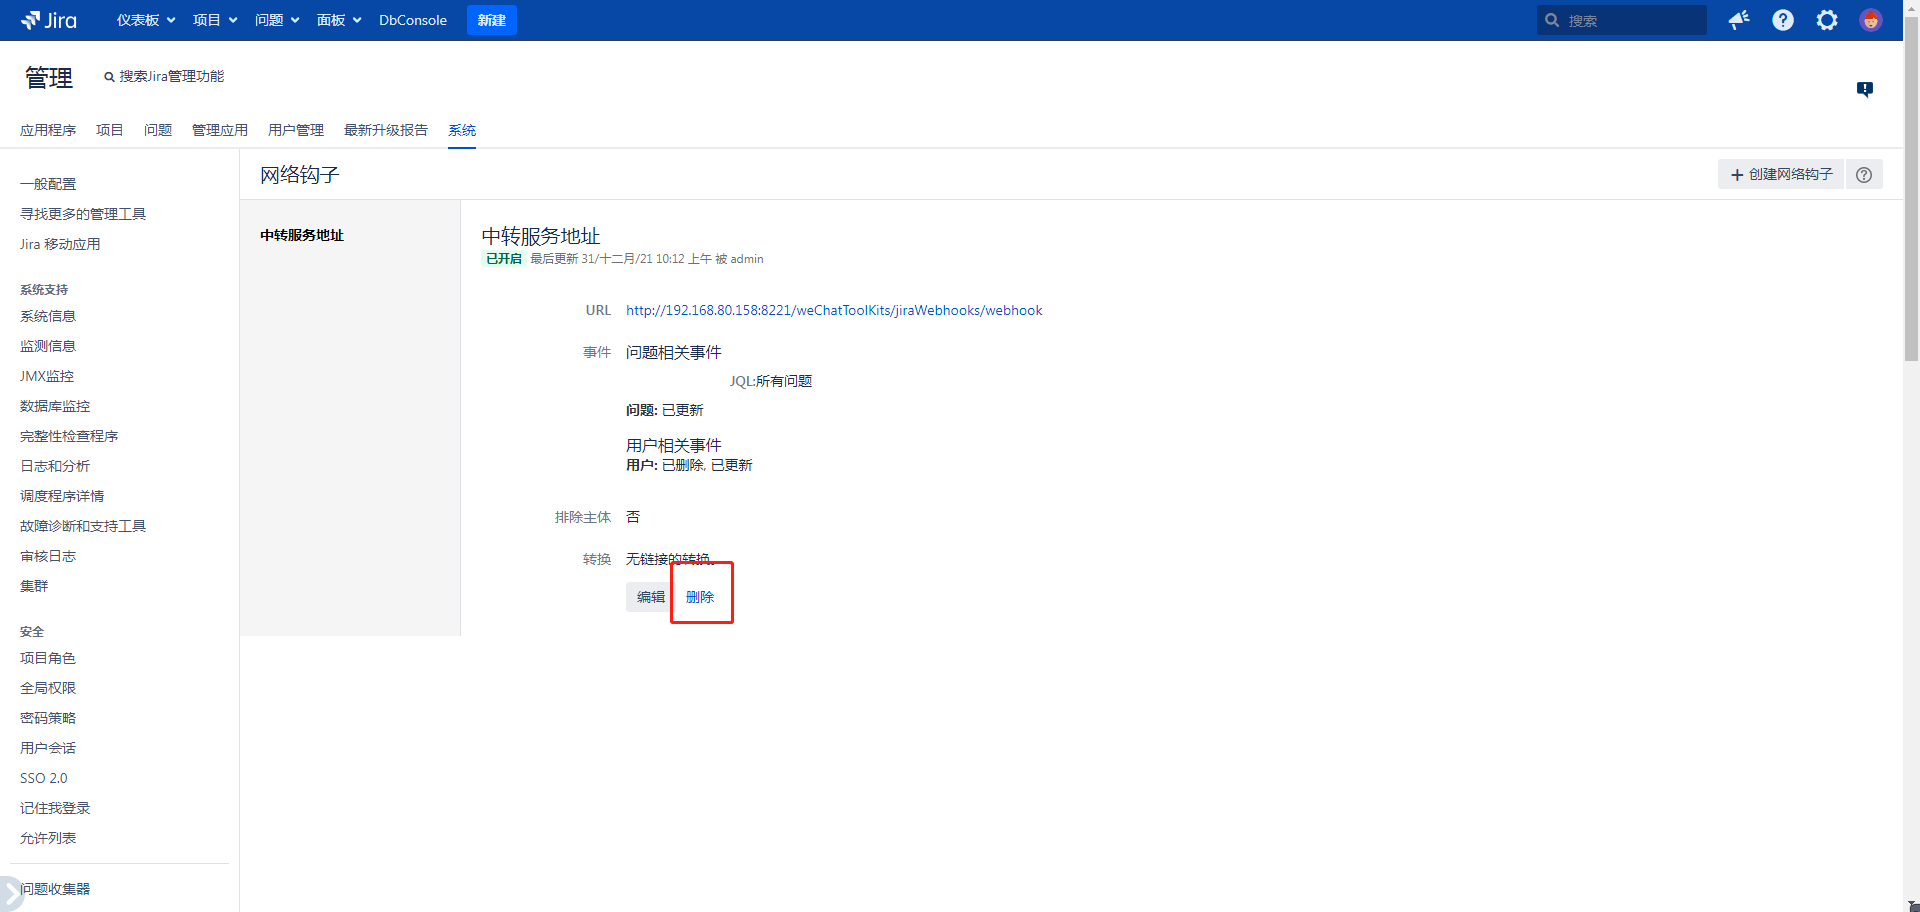Open the 问题 dropdown in top navigation
The height and width of the screenshot is (912, 1920).
(x=277, y=20)
